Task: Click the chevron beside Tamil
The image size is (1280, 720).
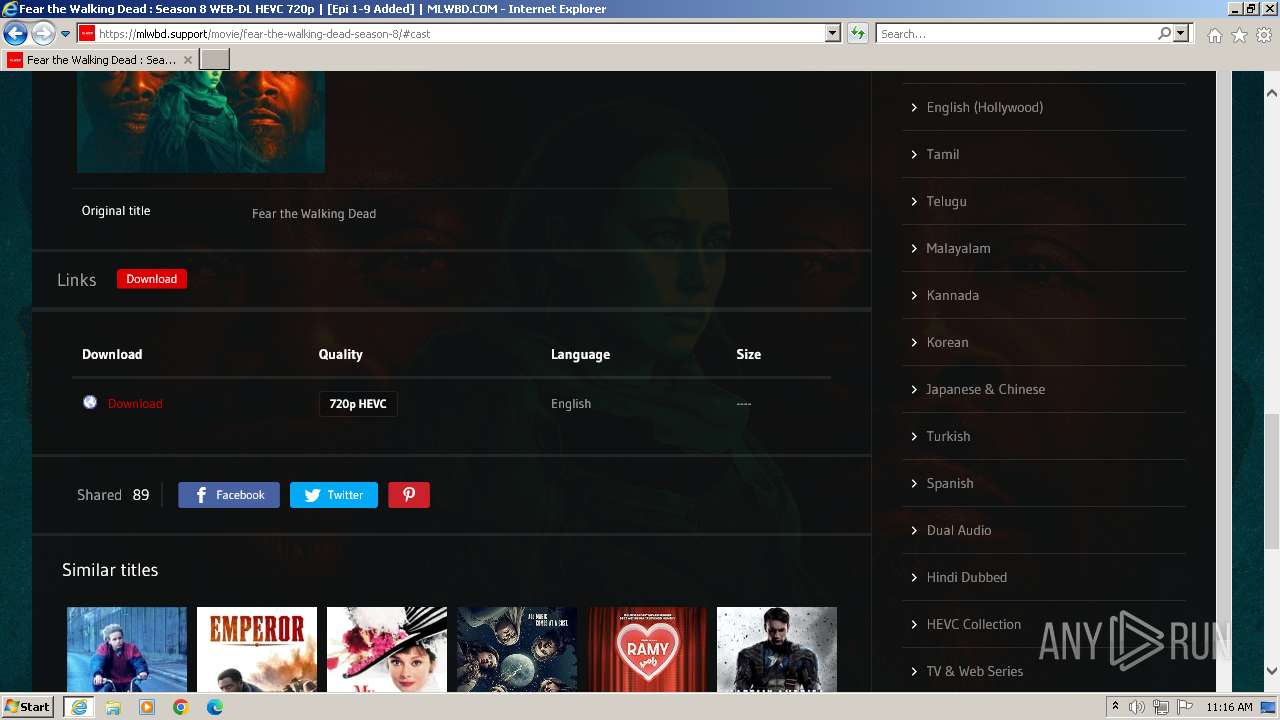Action: coord(914,154)
